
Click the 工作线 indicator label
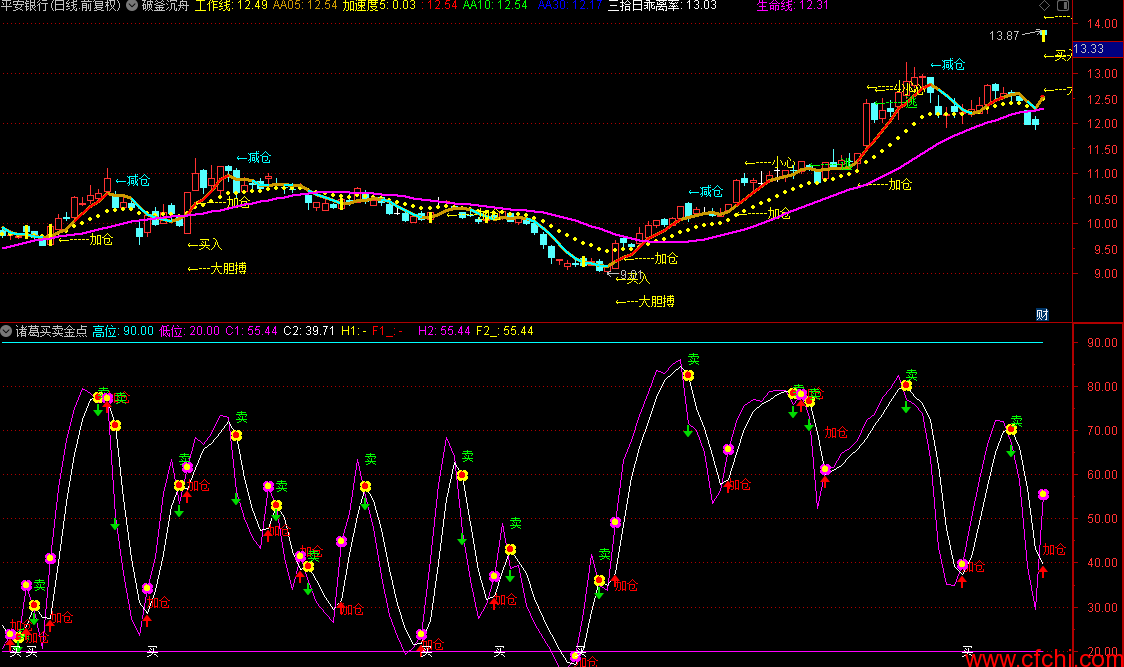pyautogui.click(x=213, y=6)
